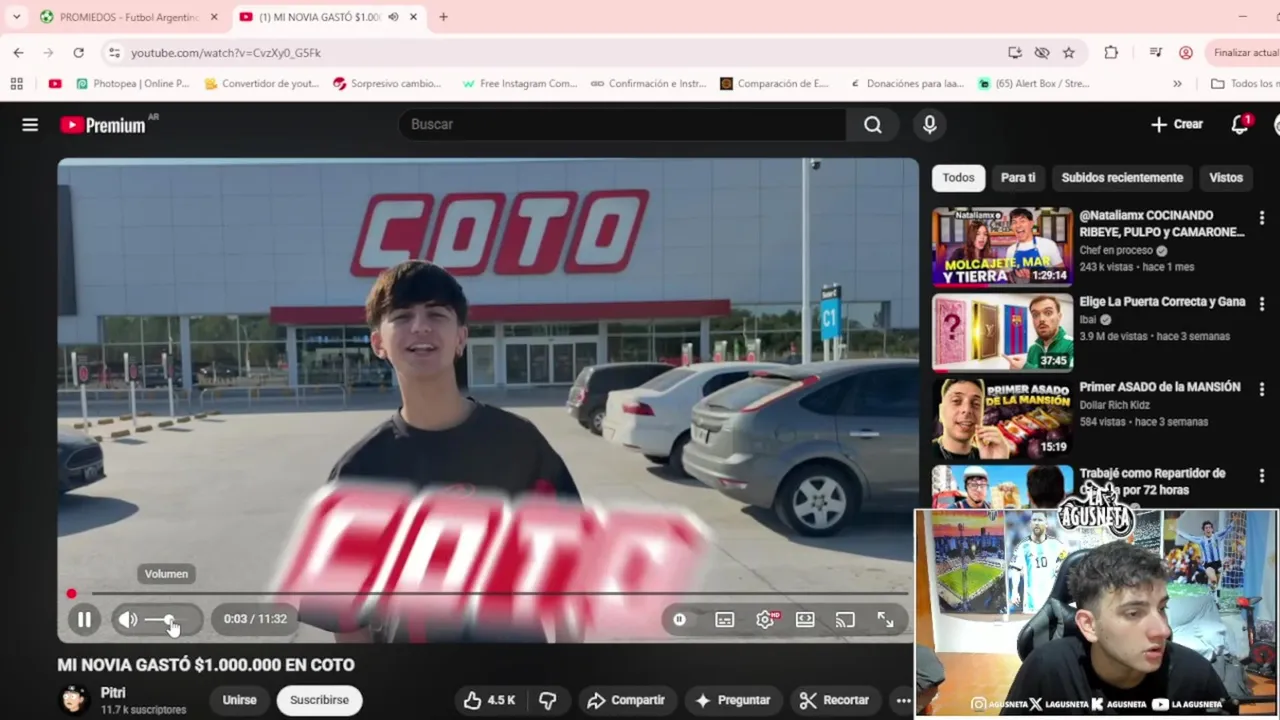Viewport: 1280px width, 720px height.
Task: Switch to theater mode view
Action: click(x=805, y=620)
